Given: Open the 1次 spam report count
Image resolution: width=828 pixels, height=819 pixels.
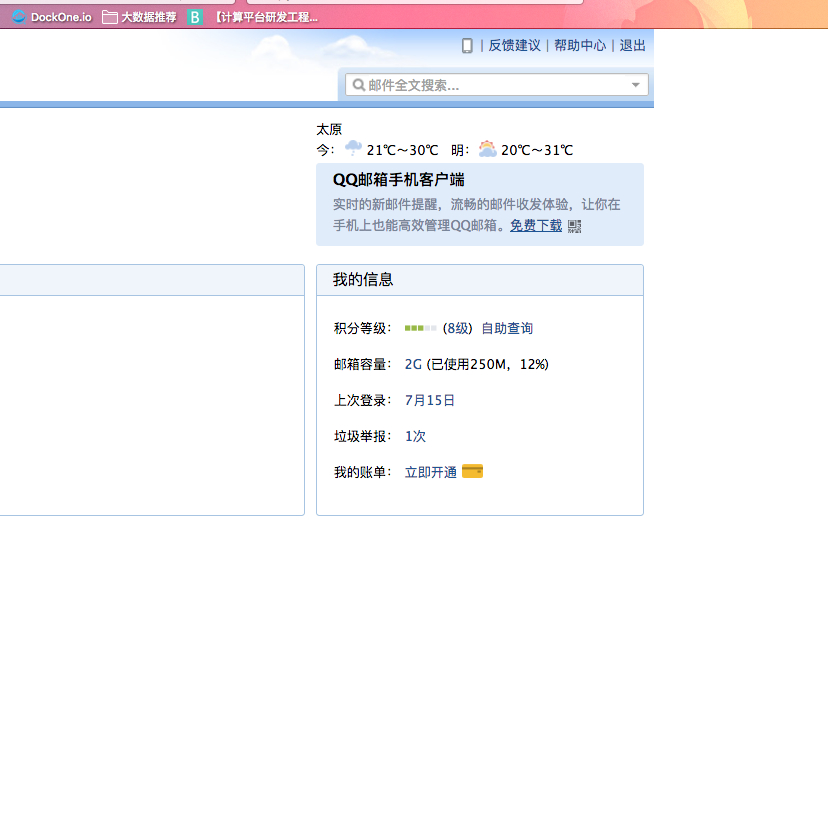Looking at the screenshot, I should point(415,436).
